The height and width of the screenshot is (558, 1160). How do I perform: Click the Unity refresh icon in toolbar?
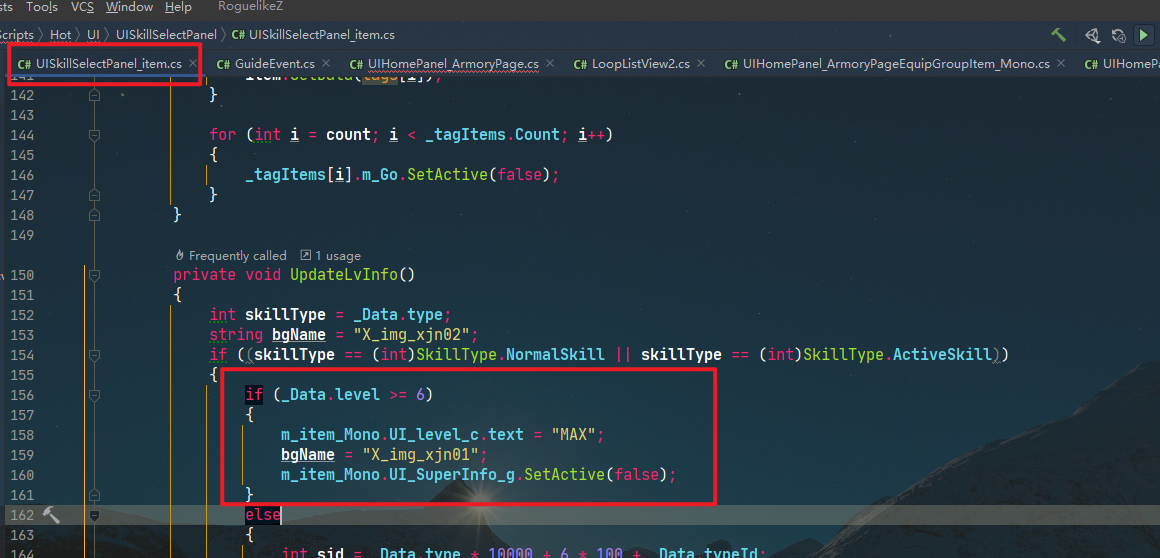(1119, 35)
